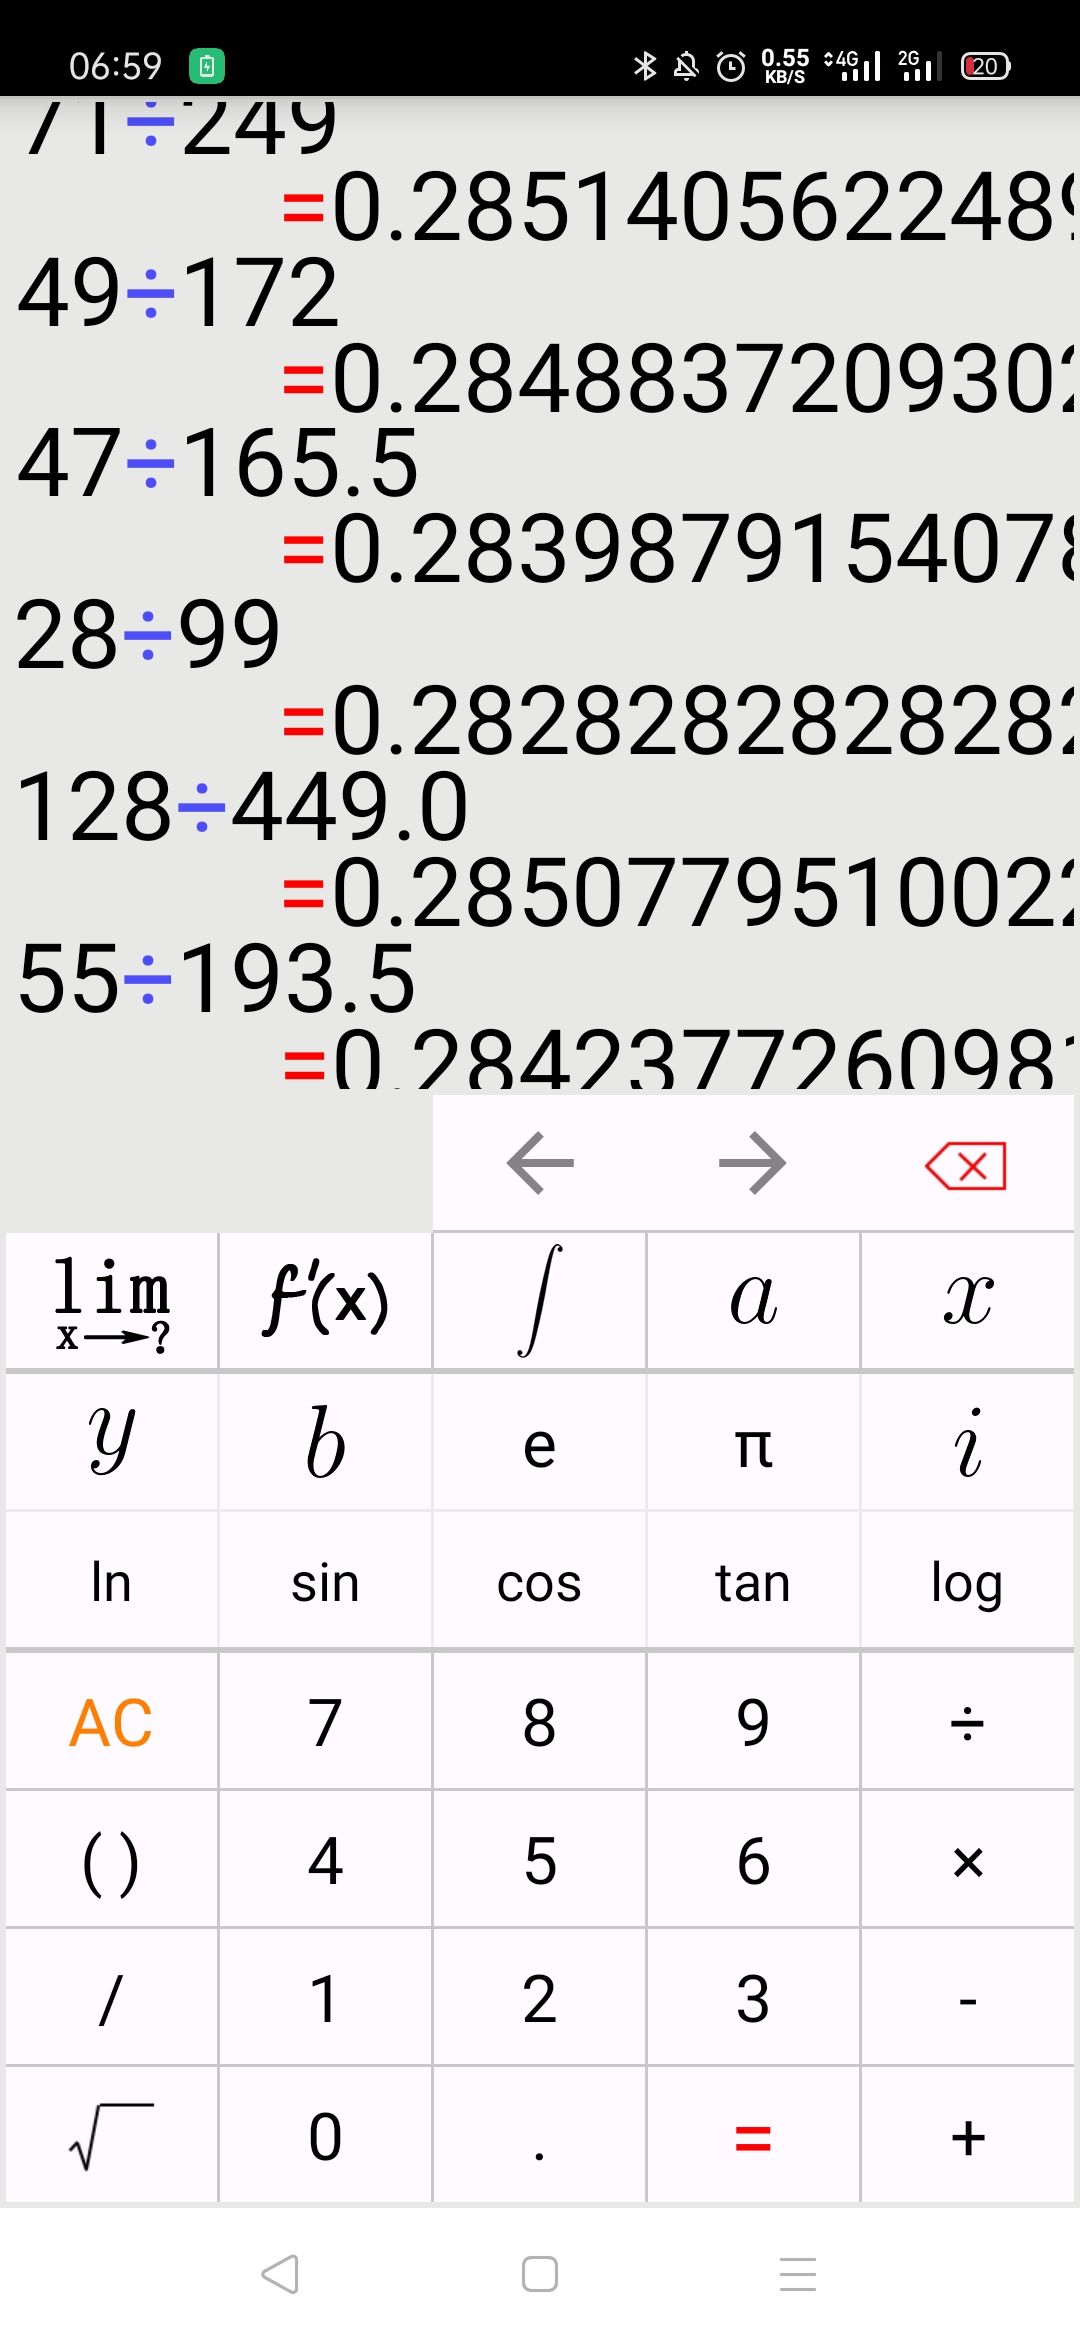The width and height of the screenshot is (1080, 2340).
Task: Tap the multiplication × operator key
Action: click(967, 1860)
